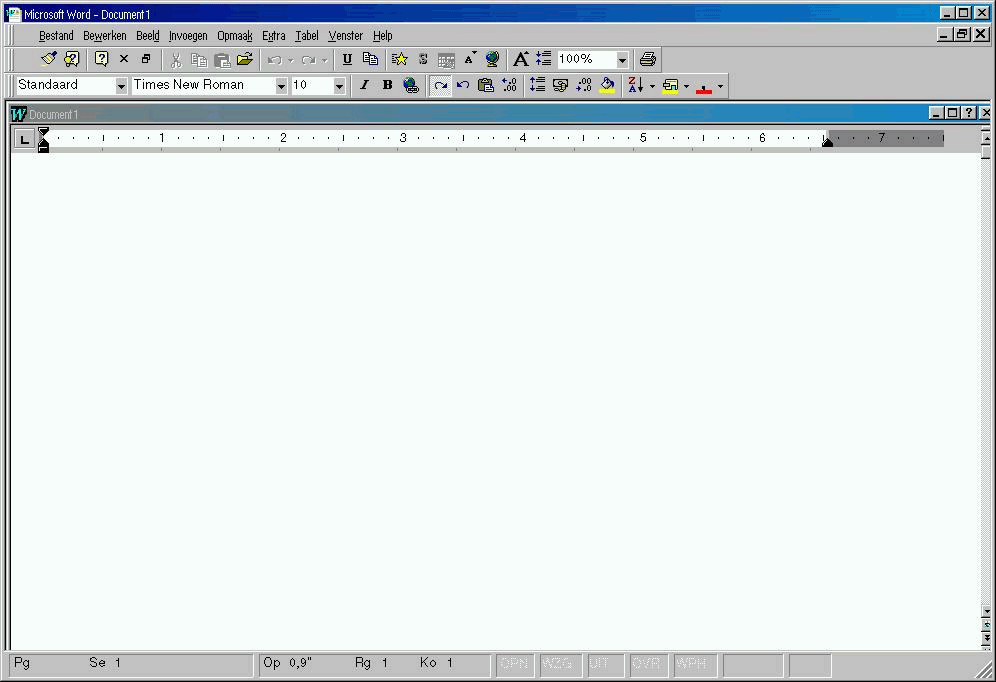
Task: Open the Standaard style dropdown arrow
Action: pos(121,86)
